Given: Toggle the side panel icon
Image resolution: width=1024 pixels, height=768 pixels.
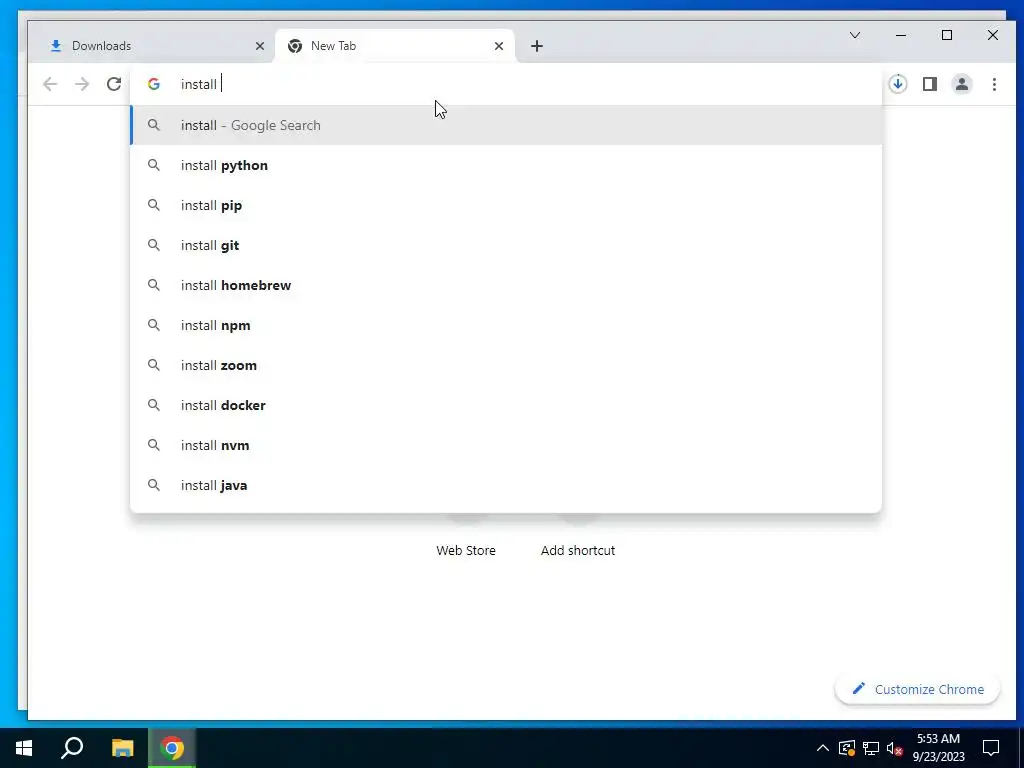Looking at the screenshot, I should coord(930,84).
